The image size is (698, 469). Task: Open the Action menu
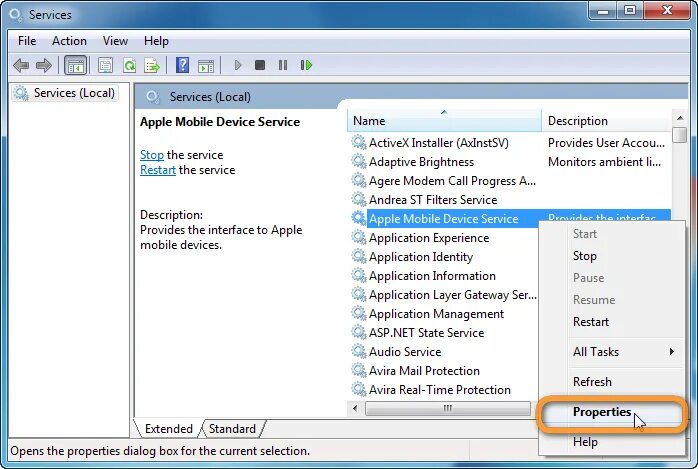[x=69, y=41]
